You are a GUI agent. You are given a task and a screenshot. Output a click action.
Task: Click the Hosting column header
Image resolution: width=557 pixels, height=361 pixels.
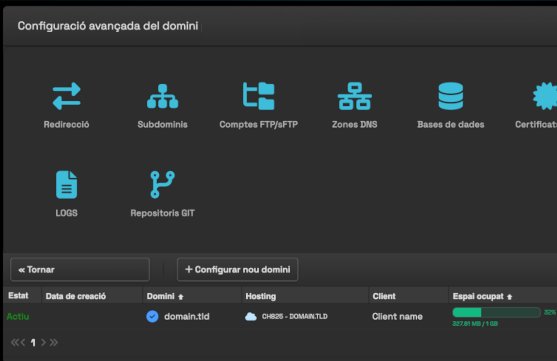coord(261,296)
